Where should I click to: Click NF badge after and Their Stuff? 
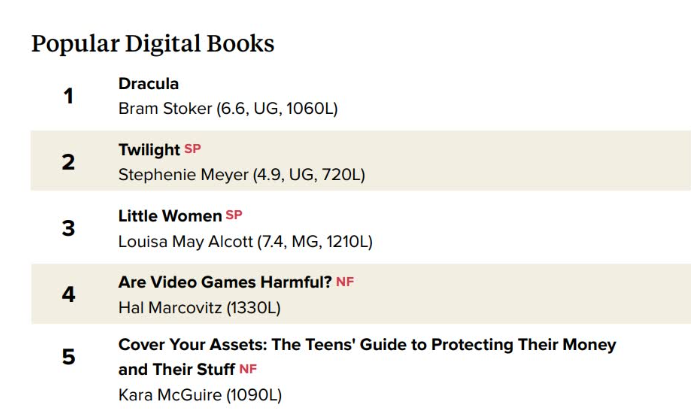pyautogui.click(x=248, y=369)
